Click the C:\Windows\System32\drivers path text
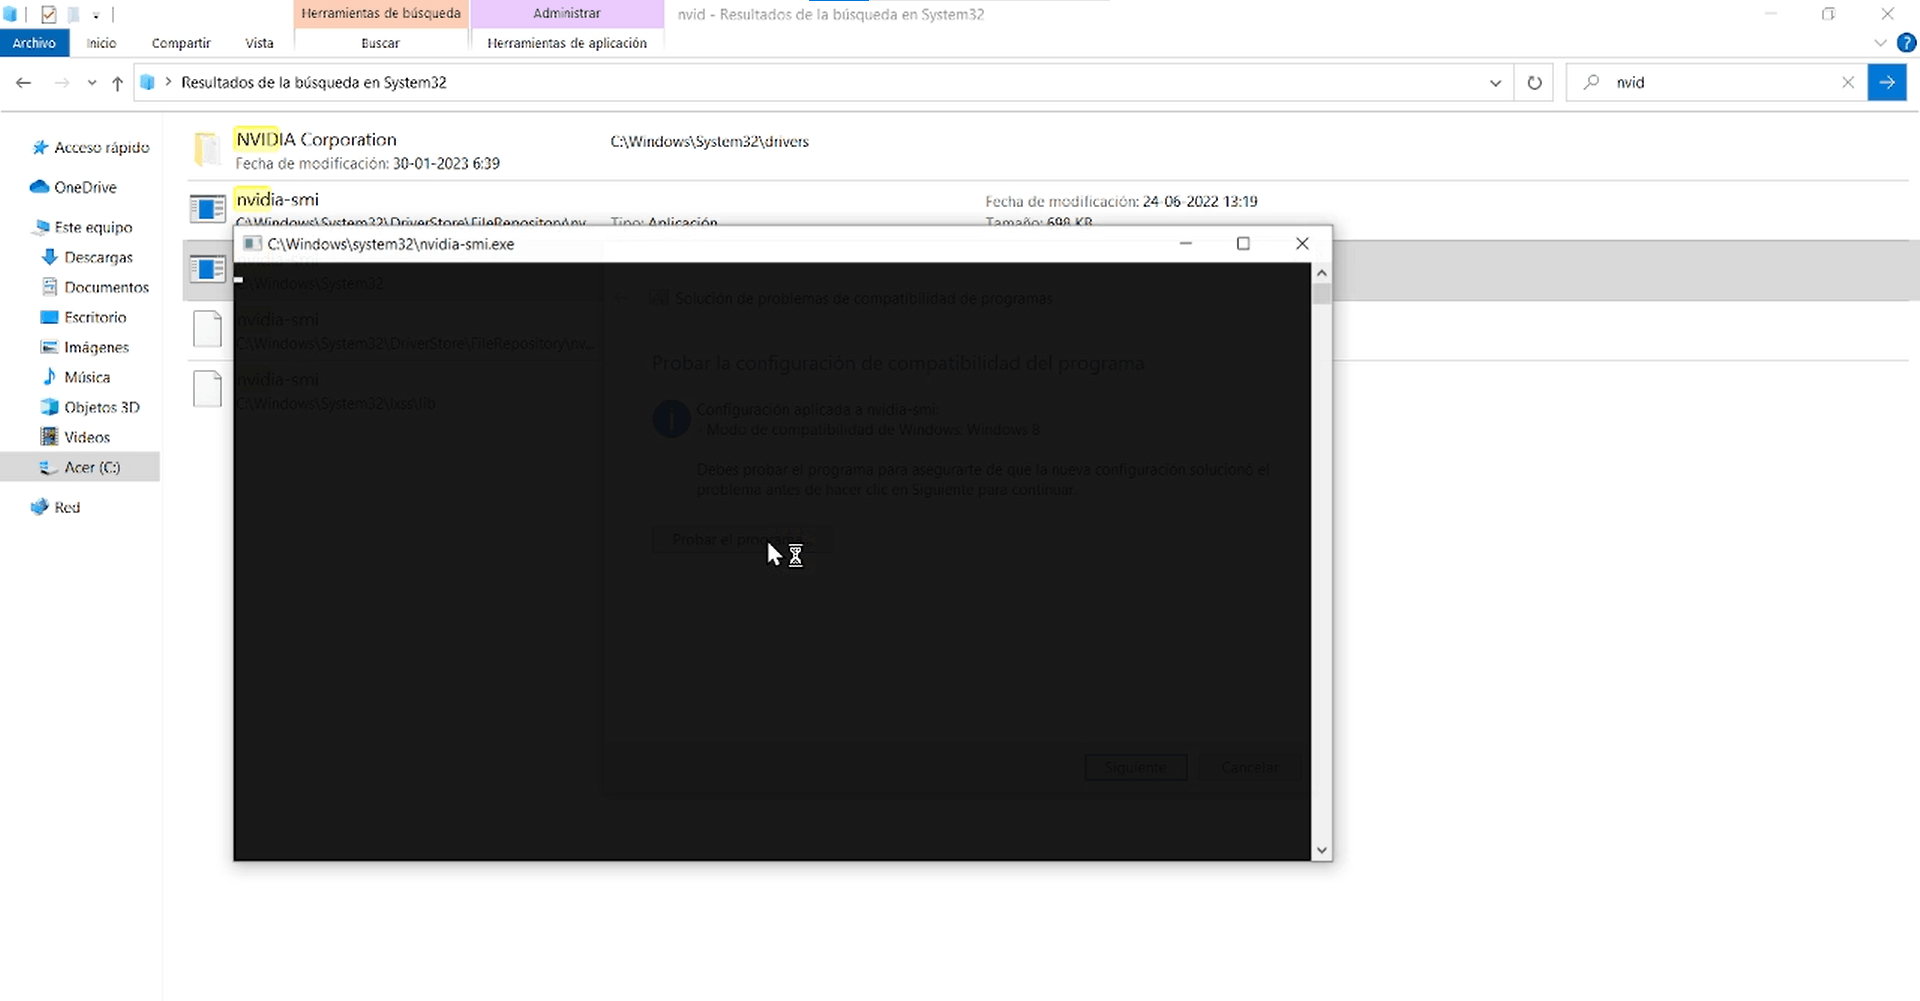 click(x=710, y=142)
